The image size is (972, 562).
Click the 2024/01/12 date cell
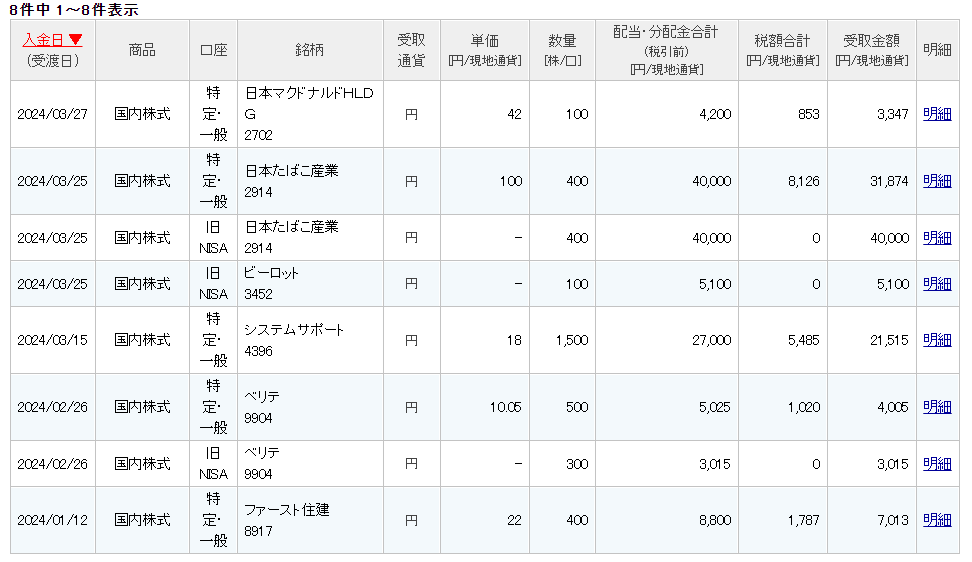click(x=52, y=520)
